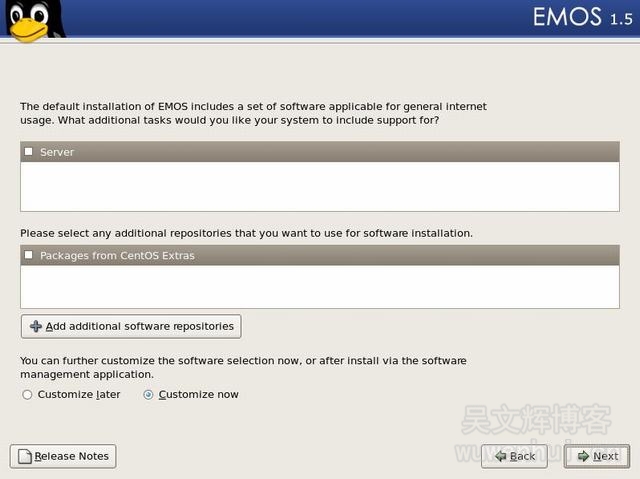This screenshot has height=479, width=640.
Task: Highlight the Packages from CentOS Extras label
Action: (117, 255)
